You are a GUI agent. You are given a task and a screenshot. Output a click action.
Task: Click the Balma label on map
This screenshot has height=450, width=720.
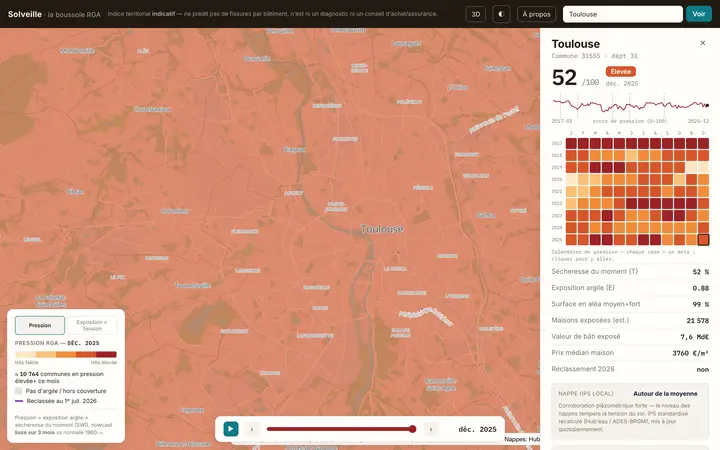click(x=485, y=215)
